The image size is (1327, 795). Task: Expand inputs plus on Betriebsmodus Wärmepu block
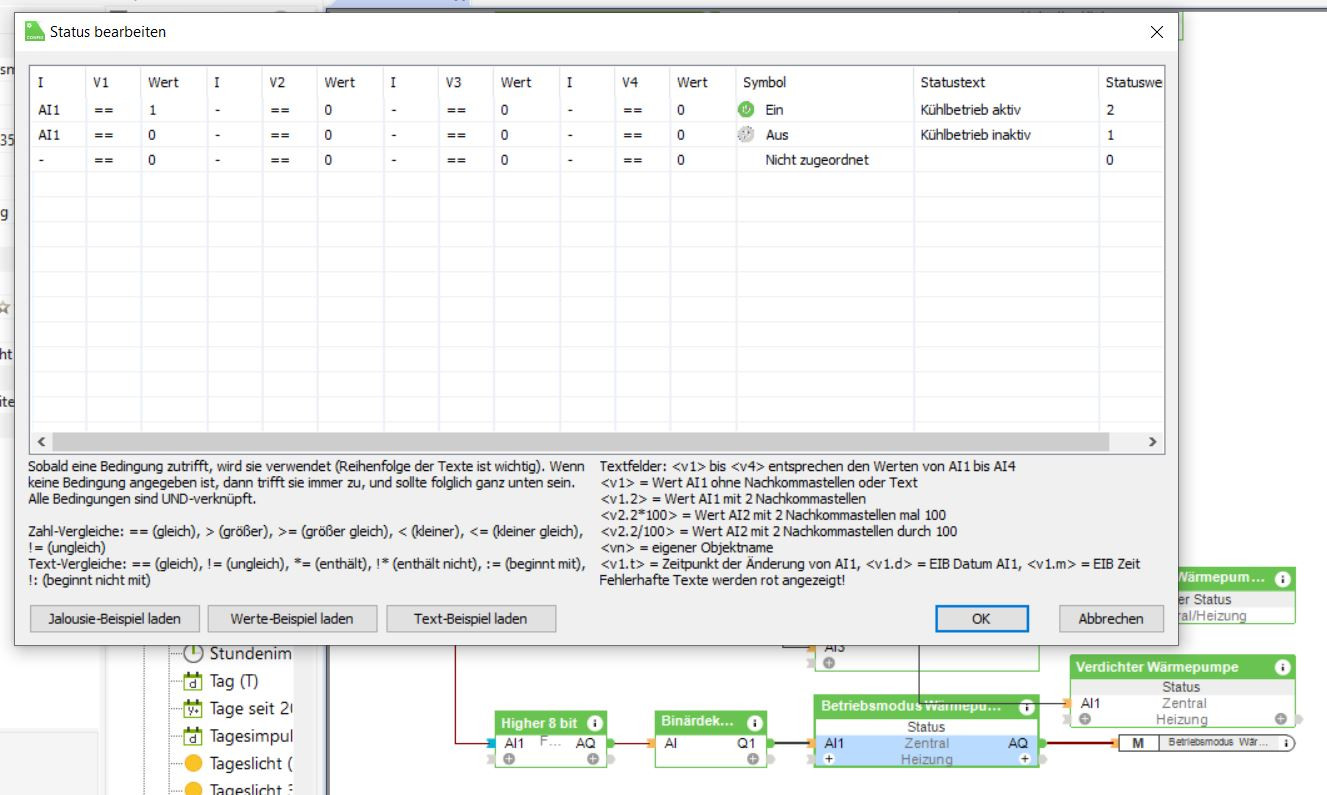coord(829,759)
